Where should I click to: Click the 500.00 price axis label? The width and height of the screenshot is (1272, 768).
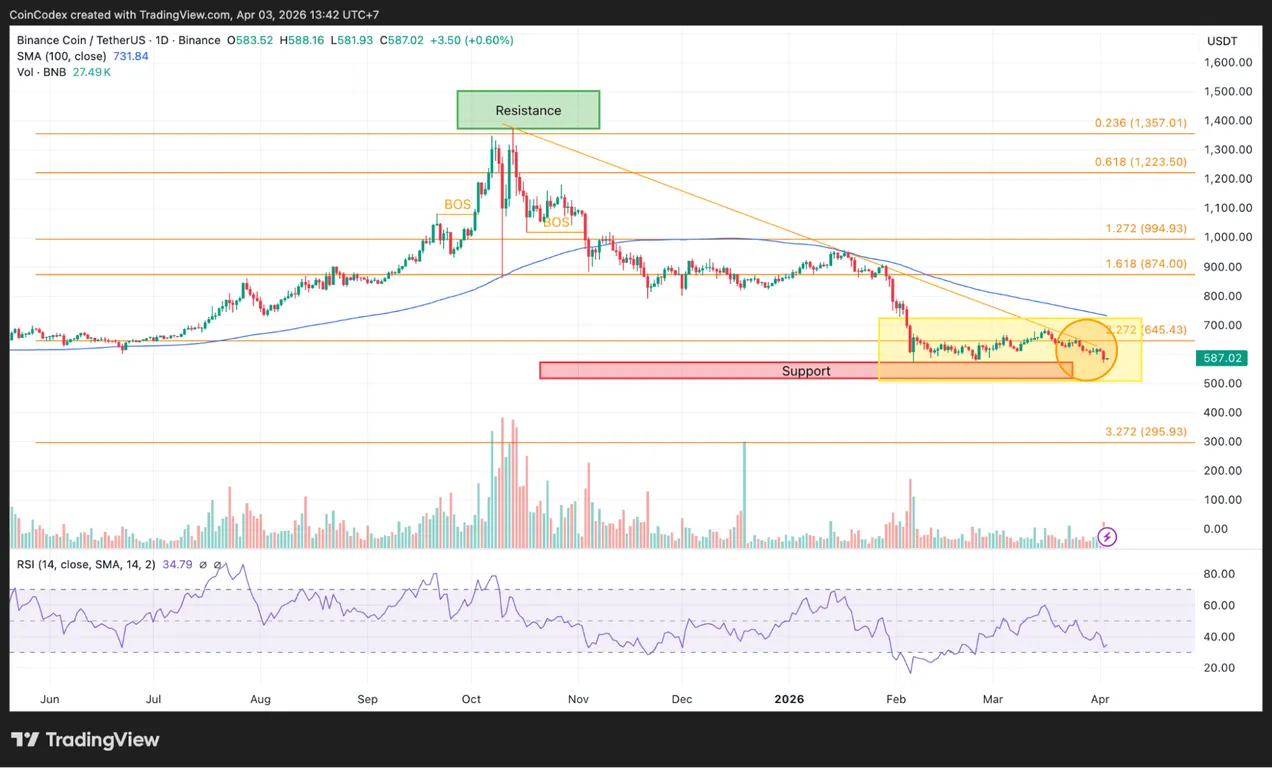point(1225,384)
